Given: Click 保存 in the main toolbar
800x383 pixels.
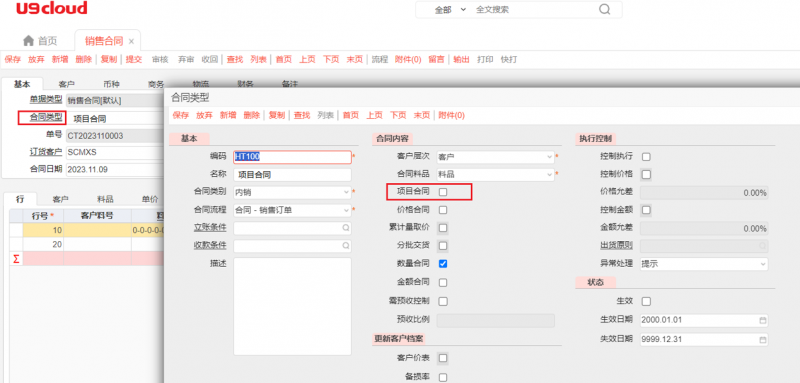Looking at the screenshot, I should point(13,60).
